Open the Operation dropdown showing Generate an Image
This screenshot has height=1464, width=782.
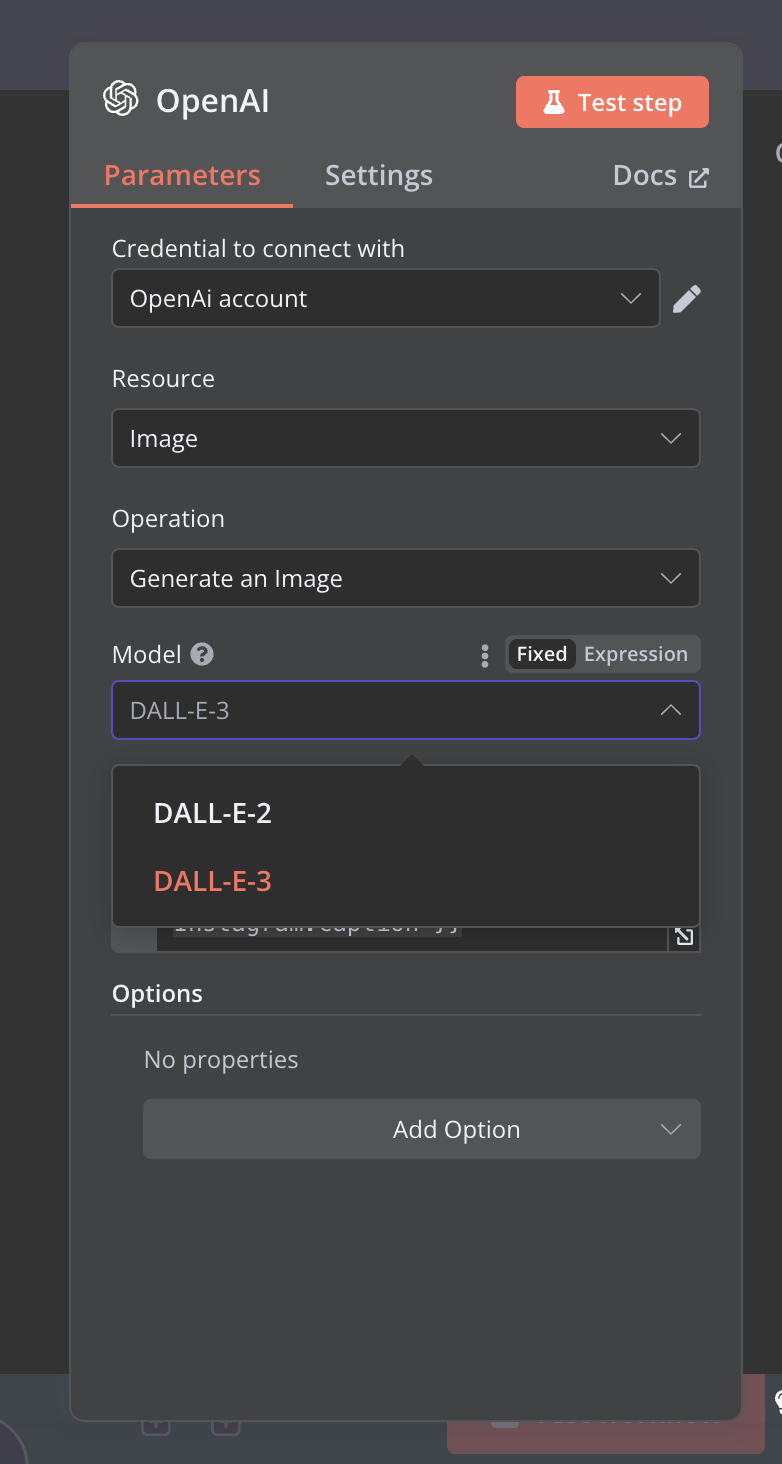tap(406, 578)
